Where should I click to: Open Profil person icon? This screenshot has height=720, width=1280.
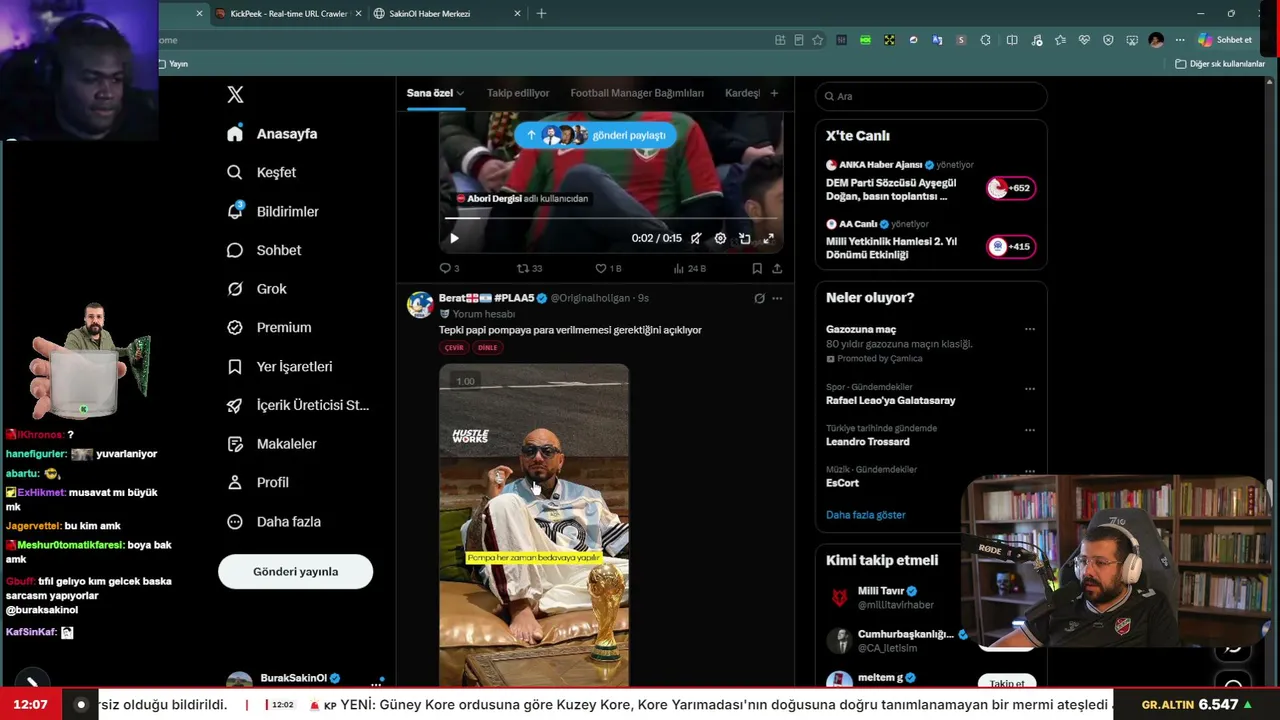(235, 482)
